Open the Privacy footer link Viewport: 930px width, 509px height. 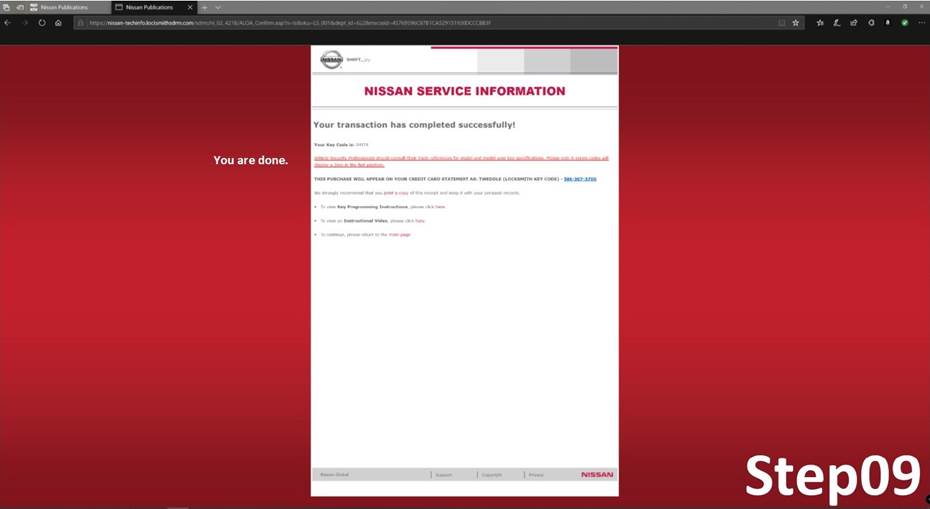point(536,475)
